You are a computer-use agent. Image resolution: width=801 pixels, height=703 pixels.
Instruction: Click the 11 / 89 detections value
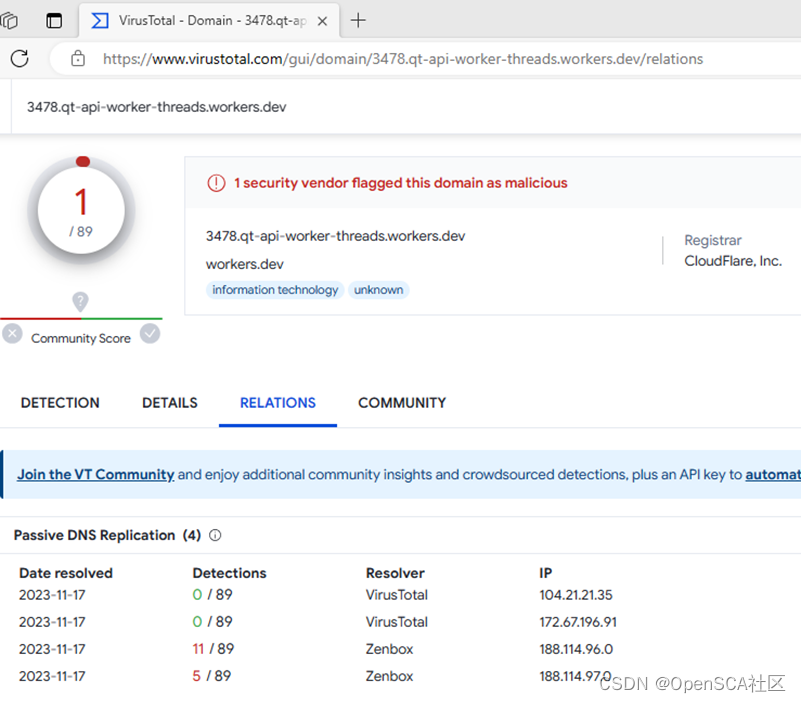pos(213,649)
